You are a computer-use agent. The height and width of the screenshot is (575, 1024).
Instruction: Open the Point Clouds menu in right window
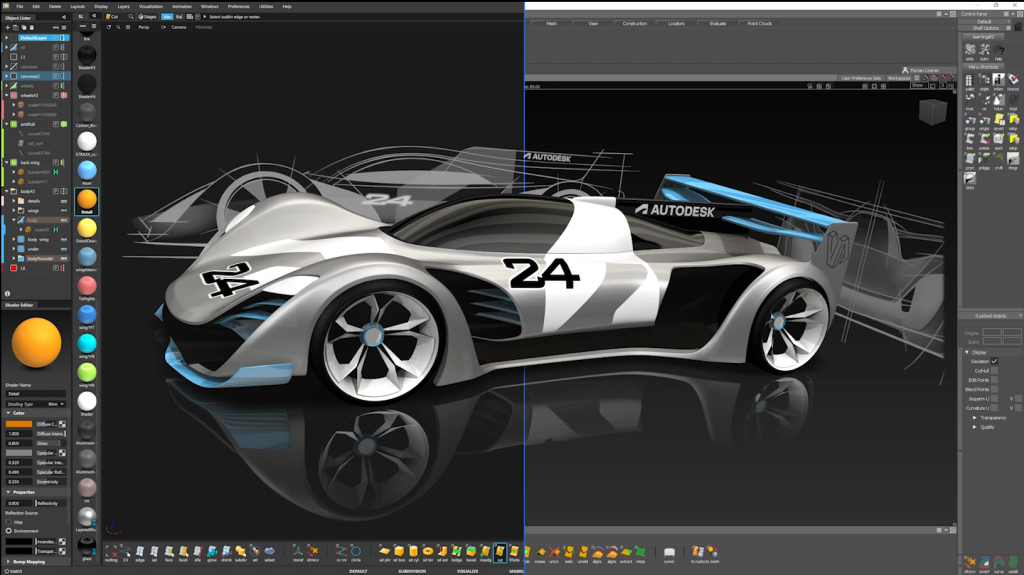click(x=760, y=24)
